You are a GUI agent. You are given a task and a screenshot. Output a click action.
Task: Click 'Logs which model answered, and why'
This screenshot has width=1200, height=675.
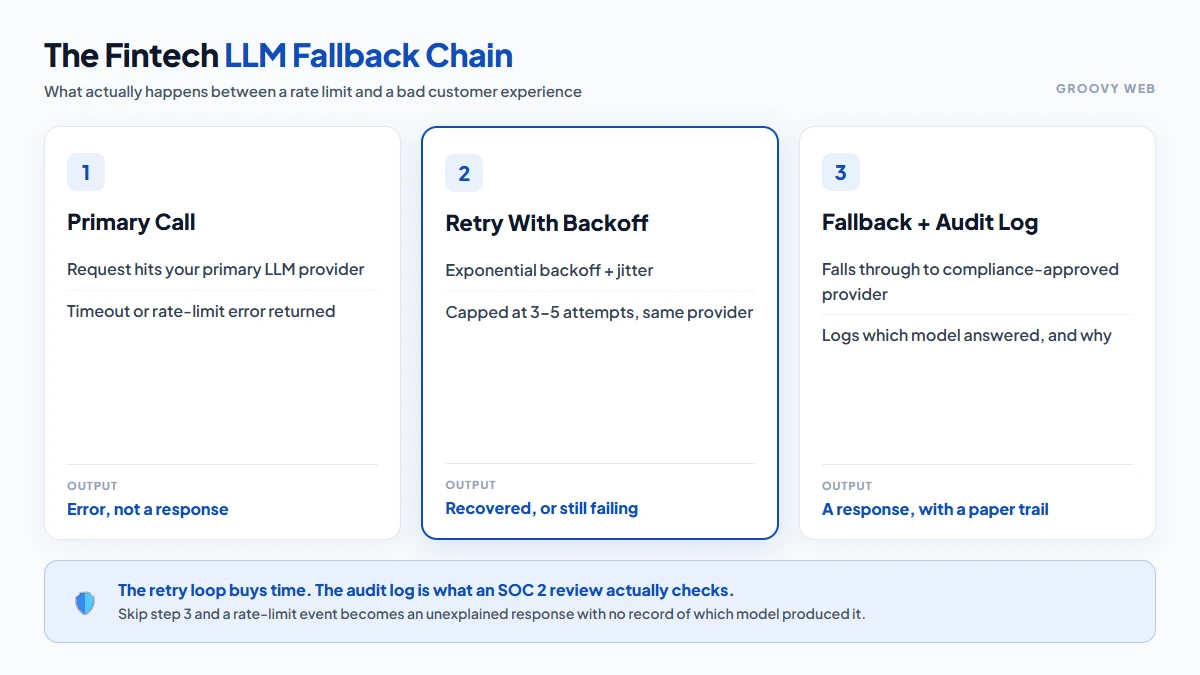(x=967, y=335)
